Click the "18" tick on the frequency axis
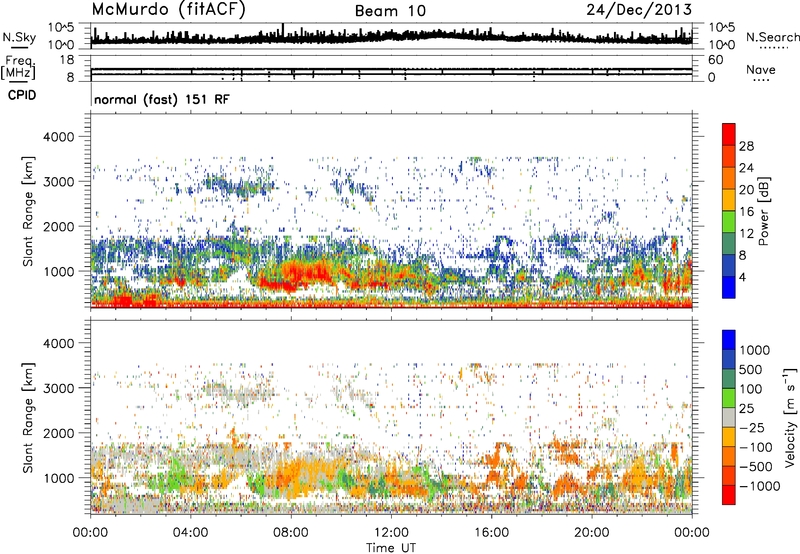The height and width of the screenshot is (554, 800). [x=67, y=60]
